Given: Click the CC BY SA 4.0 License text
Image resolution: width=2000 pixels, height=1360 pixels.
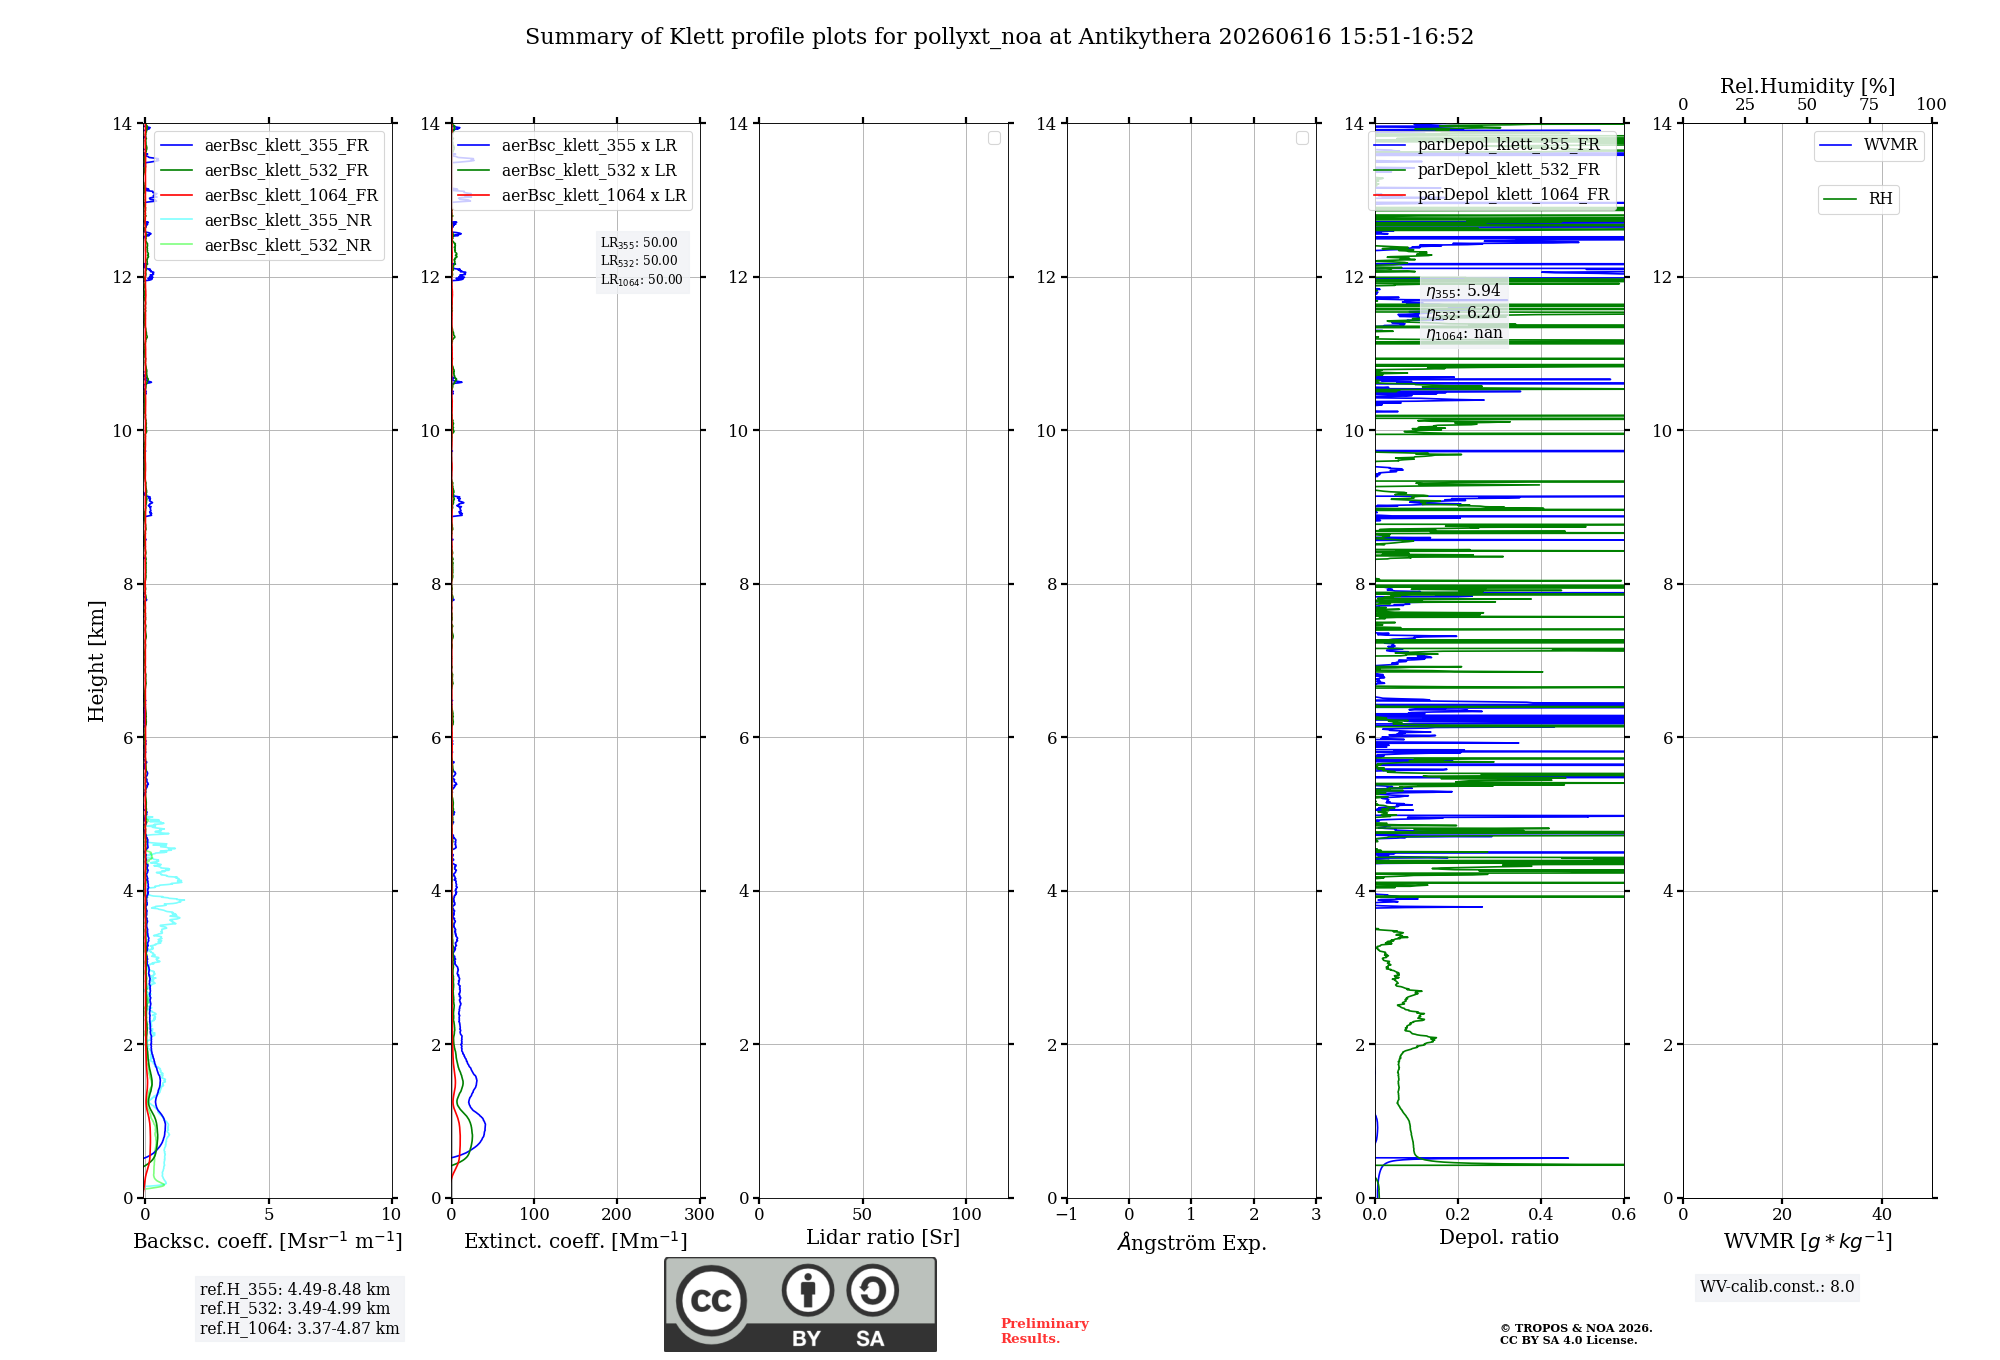Looking at the screenshot, I should [x=1569, y=1340].
